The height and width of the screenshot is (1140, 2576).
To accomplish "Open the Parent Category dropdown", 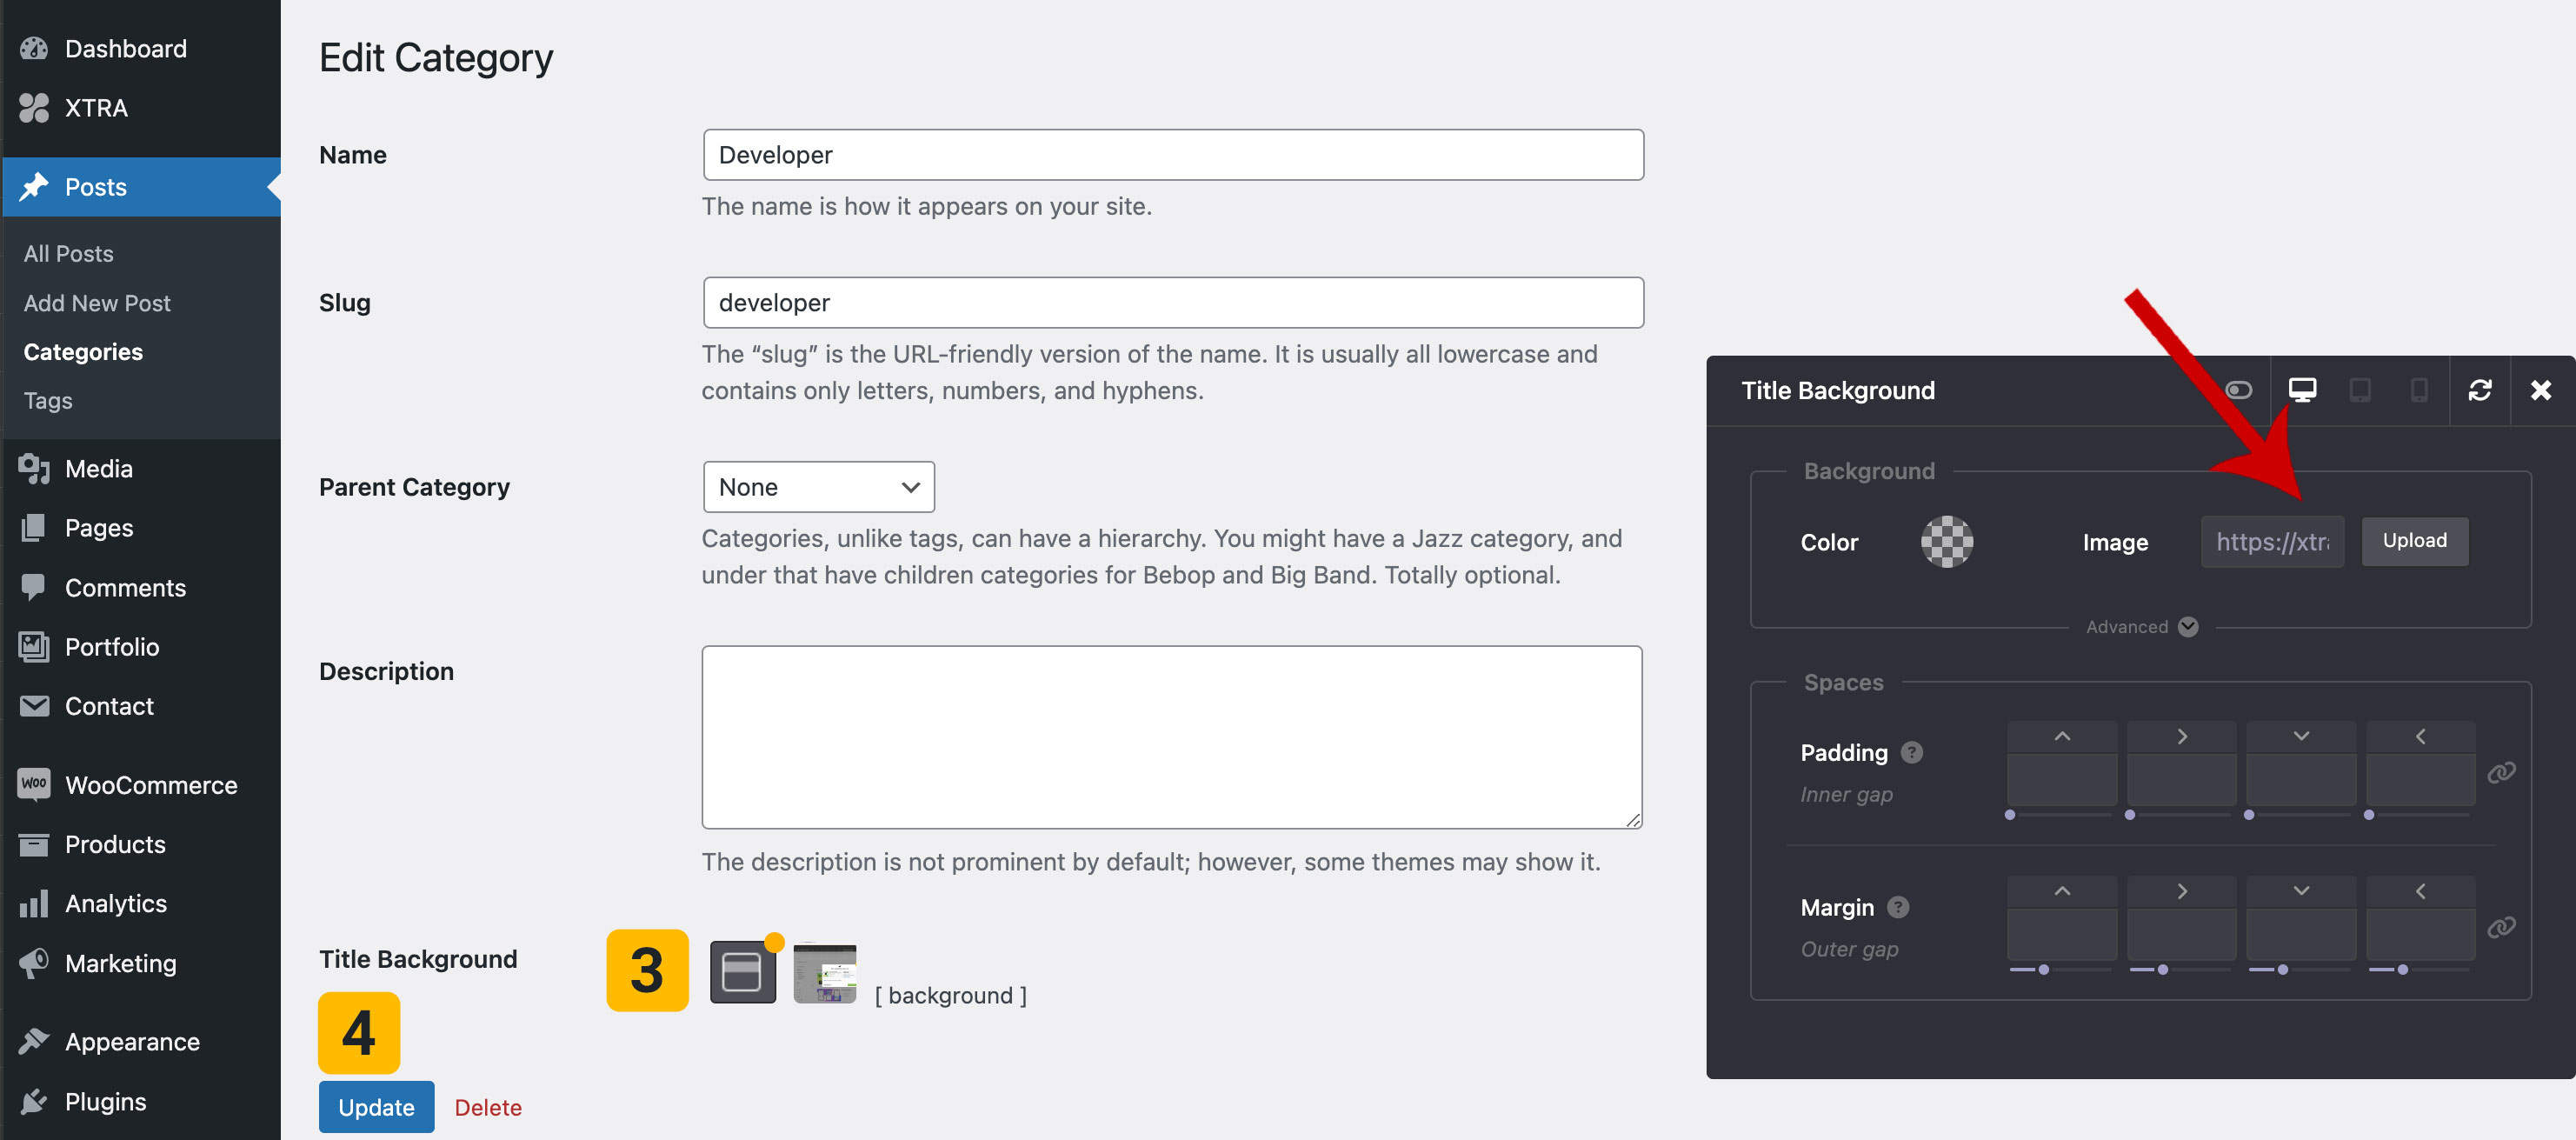I will [818, 487].
